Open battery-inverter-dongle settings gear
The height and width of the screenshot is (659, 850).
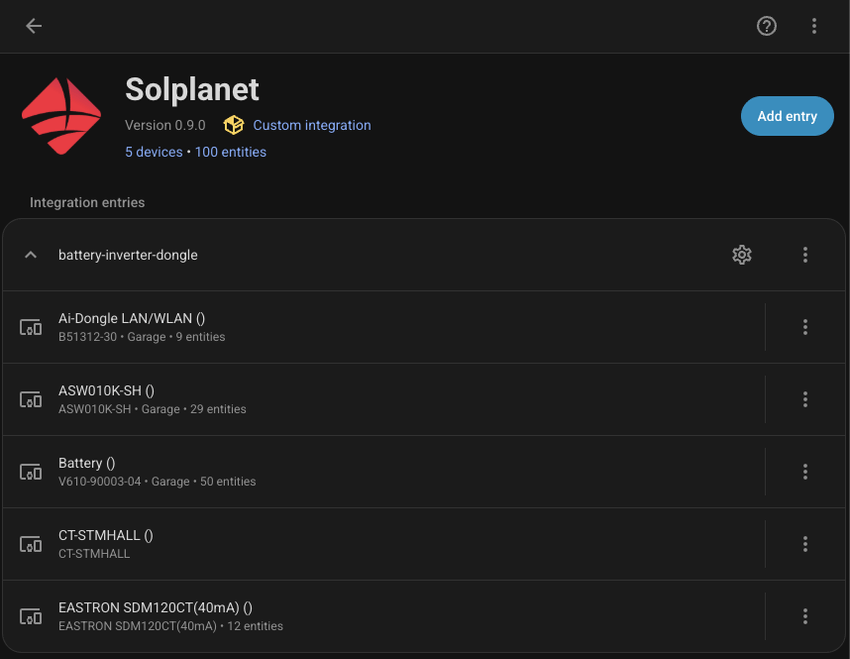(741, 255)
